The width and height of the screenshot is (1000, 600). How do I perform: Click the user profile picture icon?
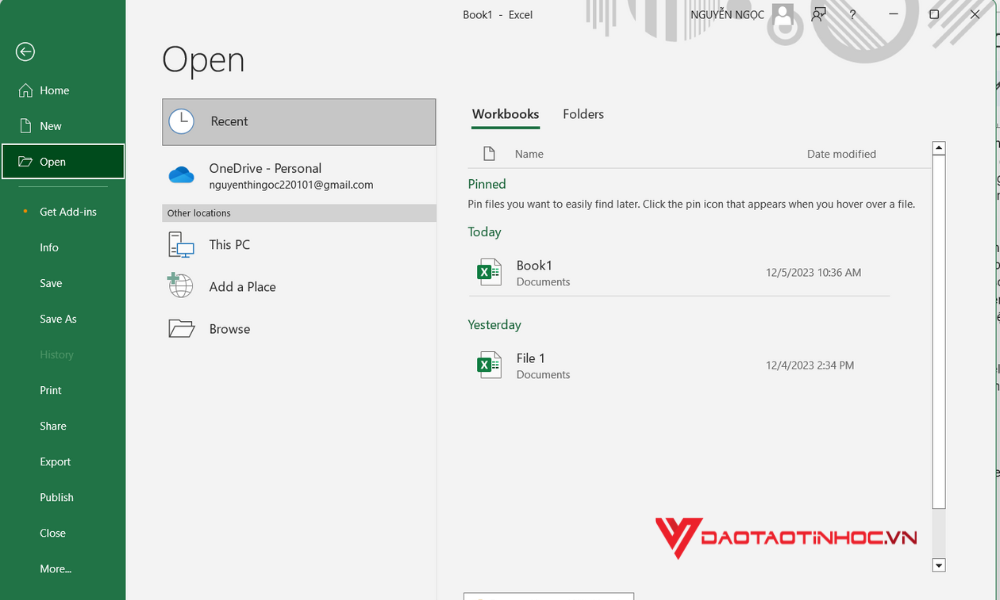(783, 15)
